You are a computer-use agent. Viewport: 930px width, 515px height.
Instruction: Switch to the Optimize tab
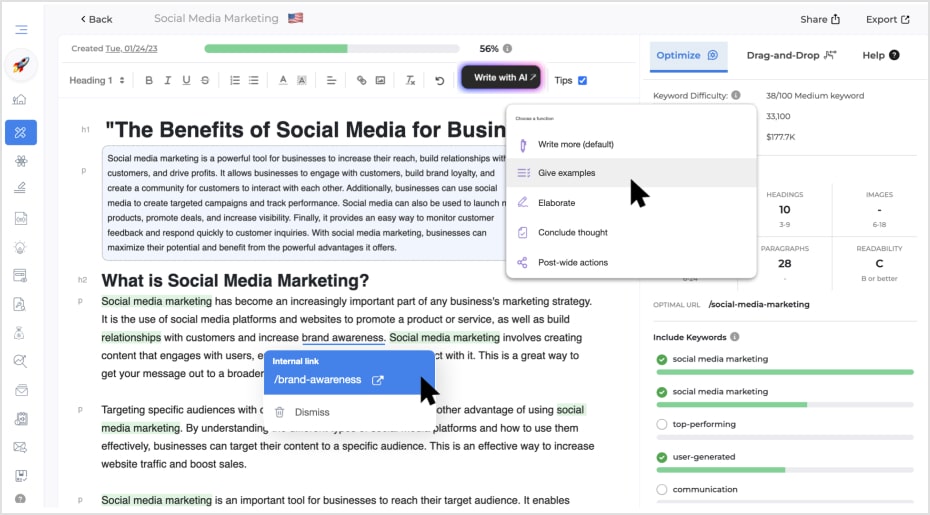pos(688,55)
